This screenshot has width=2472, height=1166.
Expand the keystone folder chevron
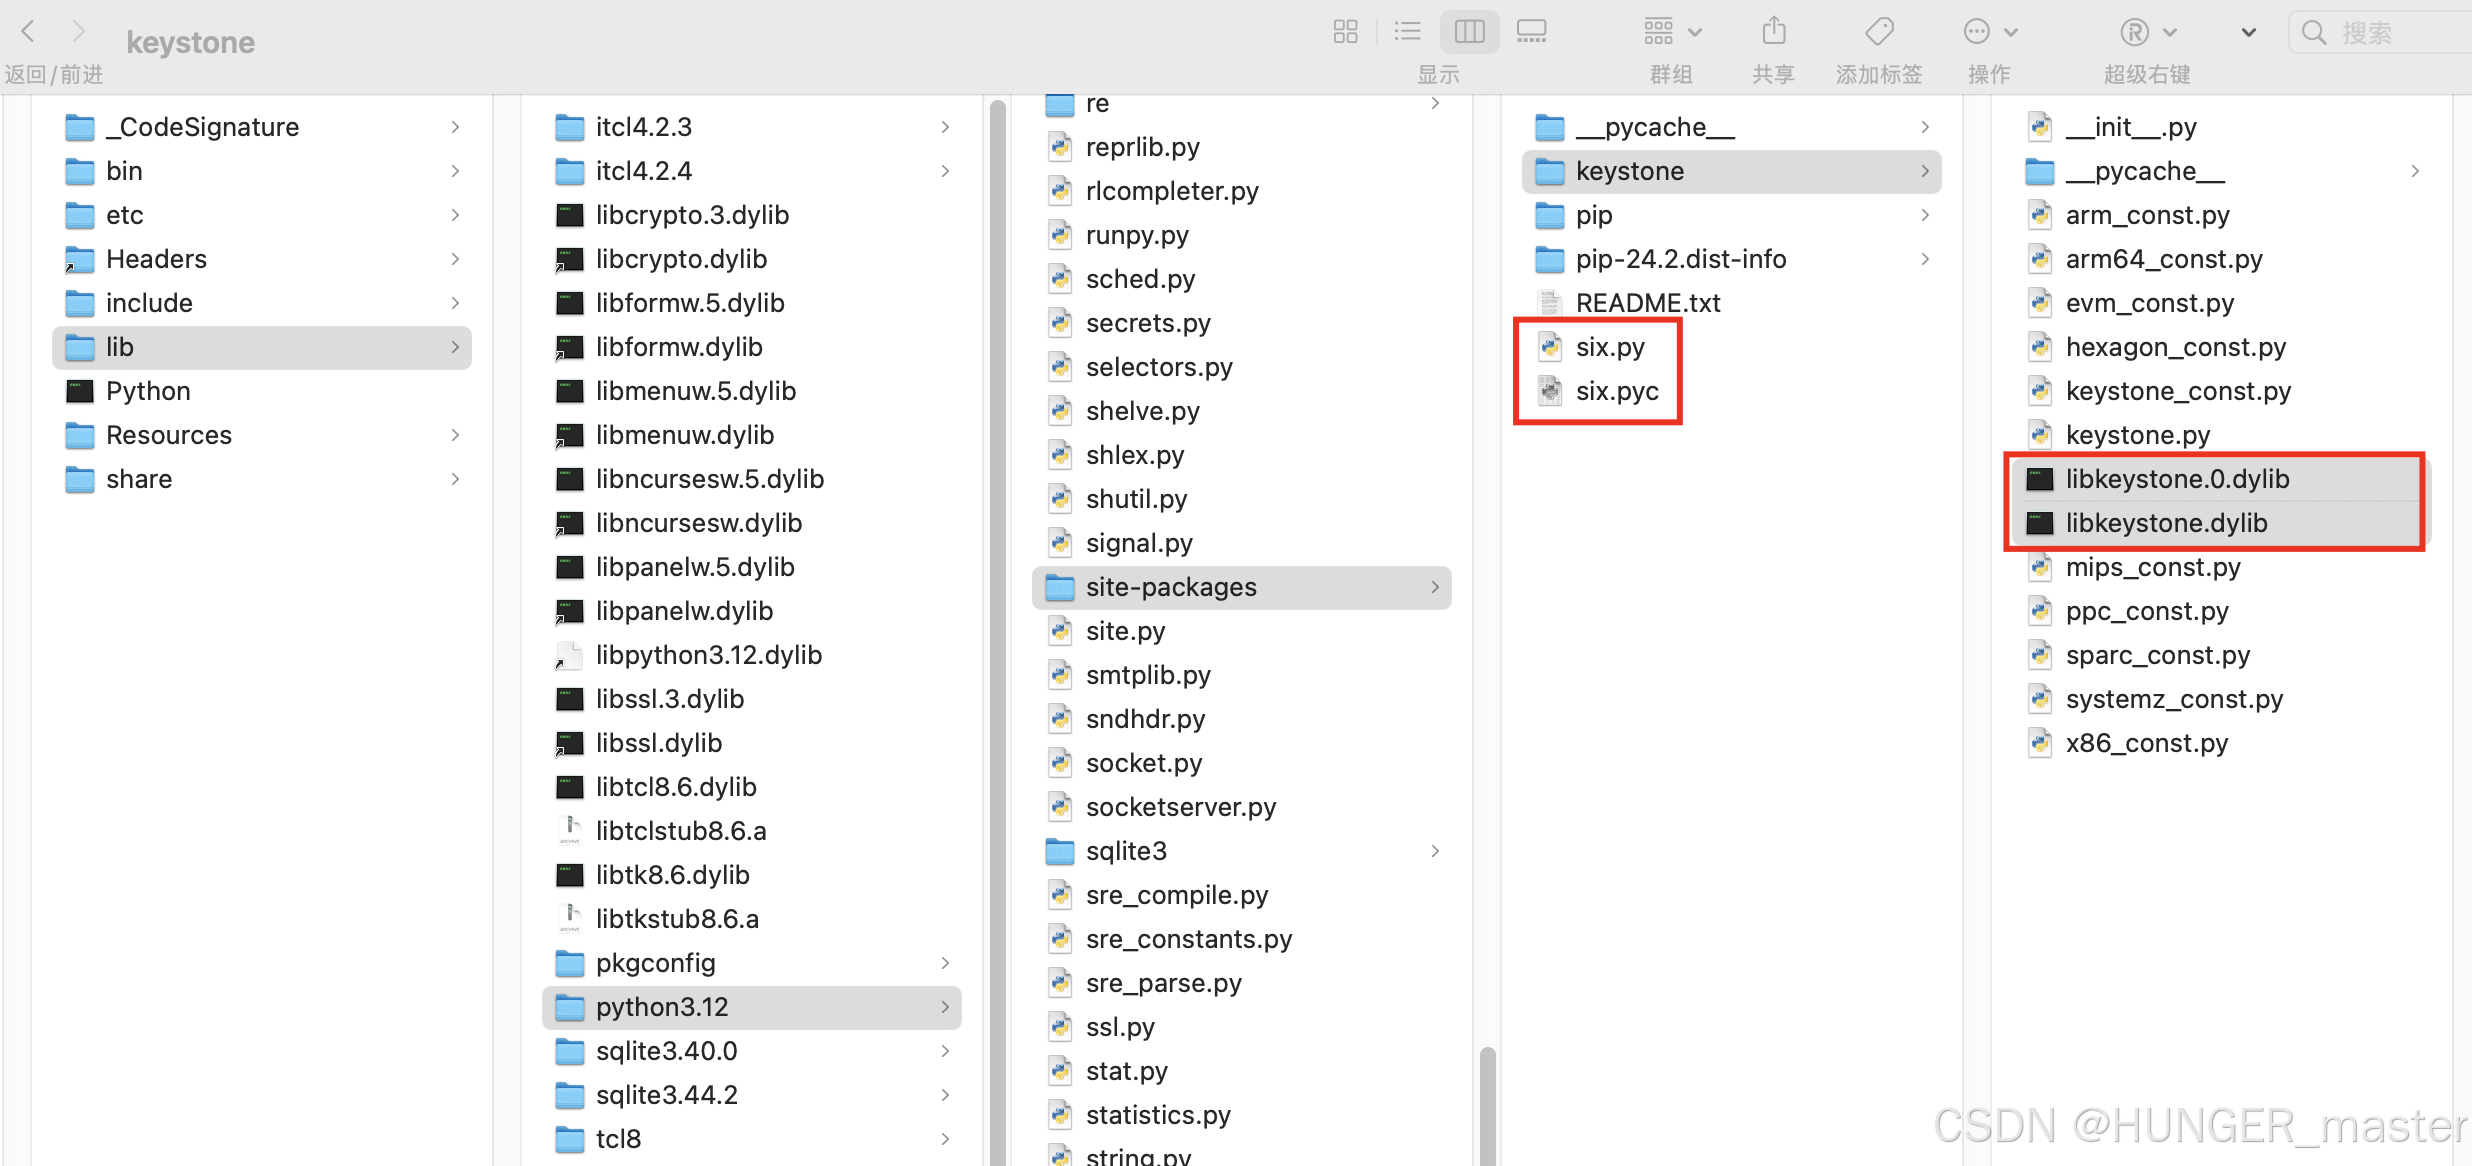click(1925, 171)
